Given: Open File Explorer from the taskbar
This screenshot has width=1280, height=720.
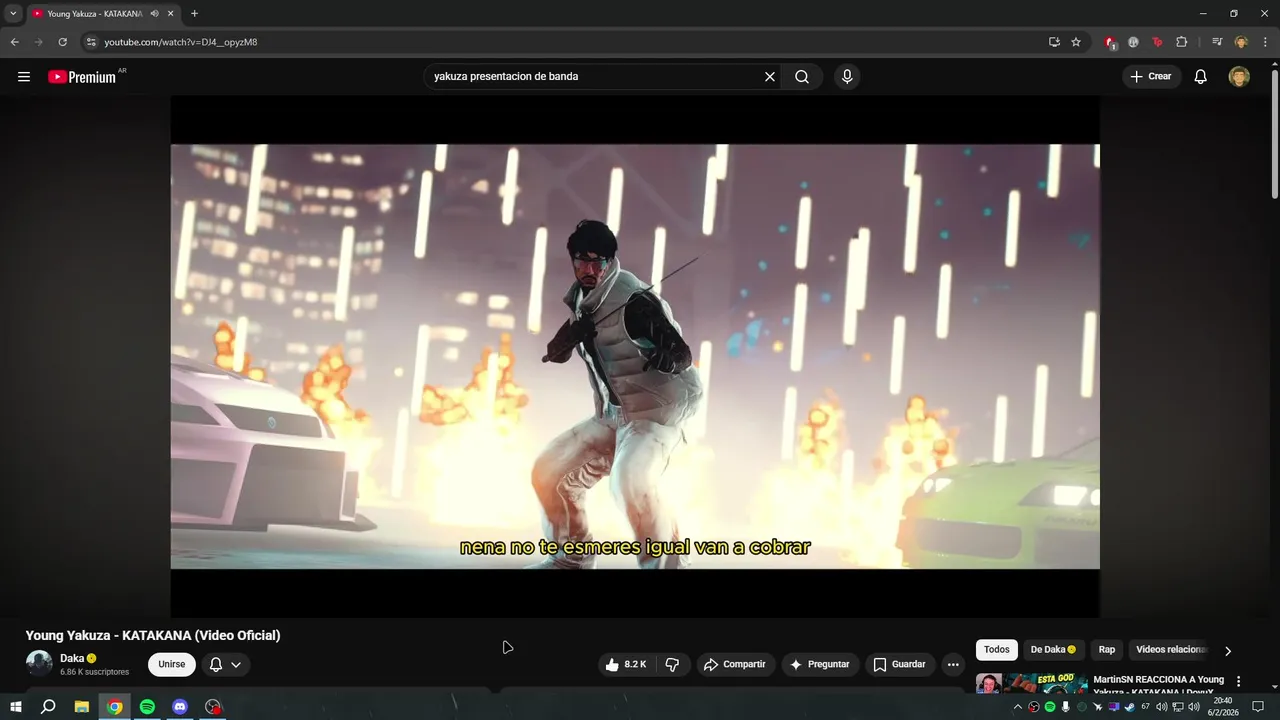Looking at the screenshot, I should click(x=82, y=707).
